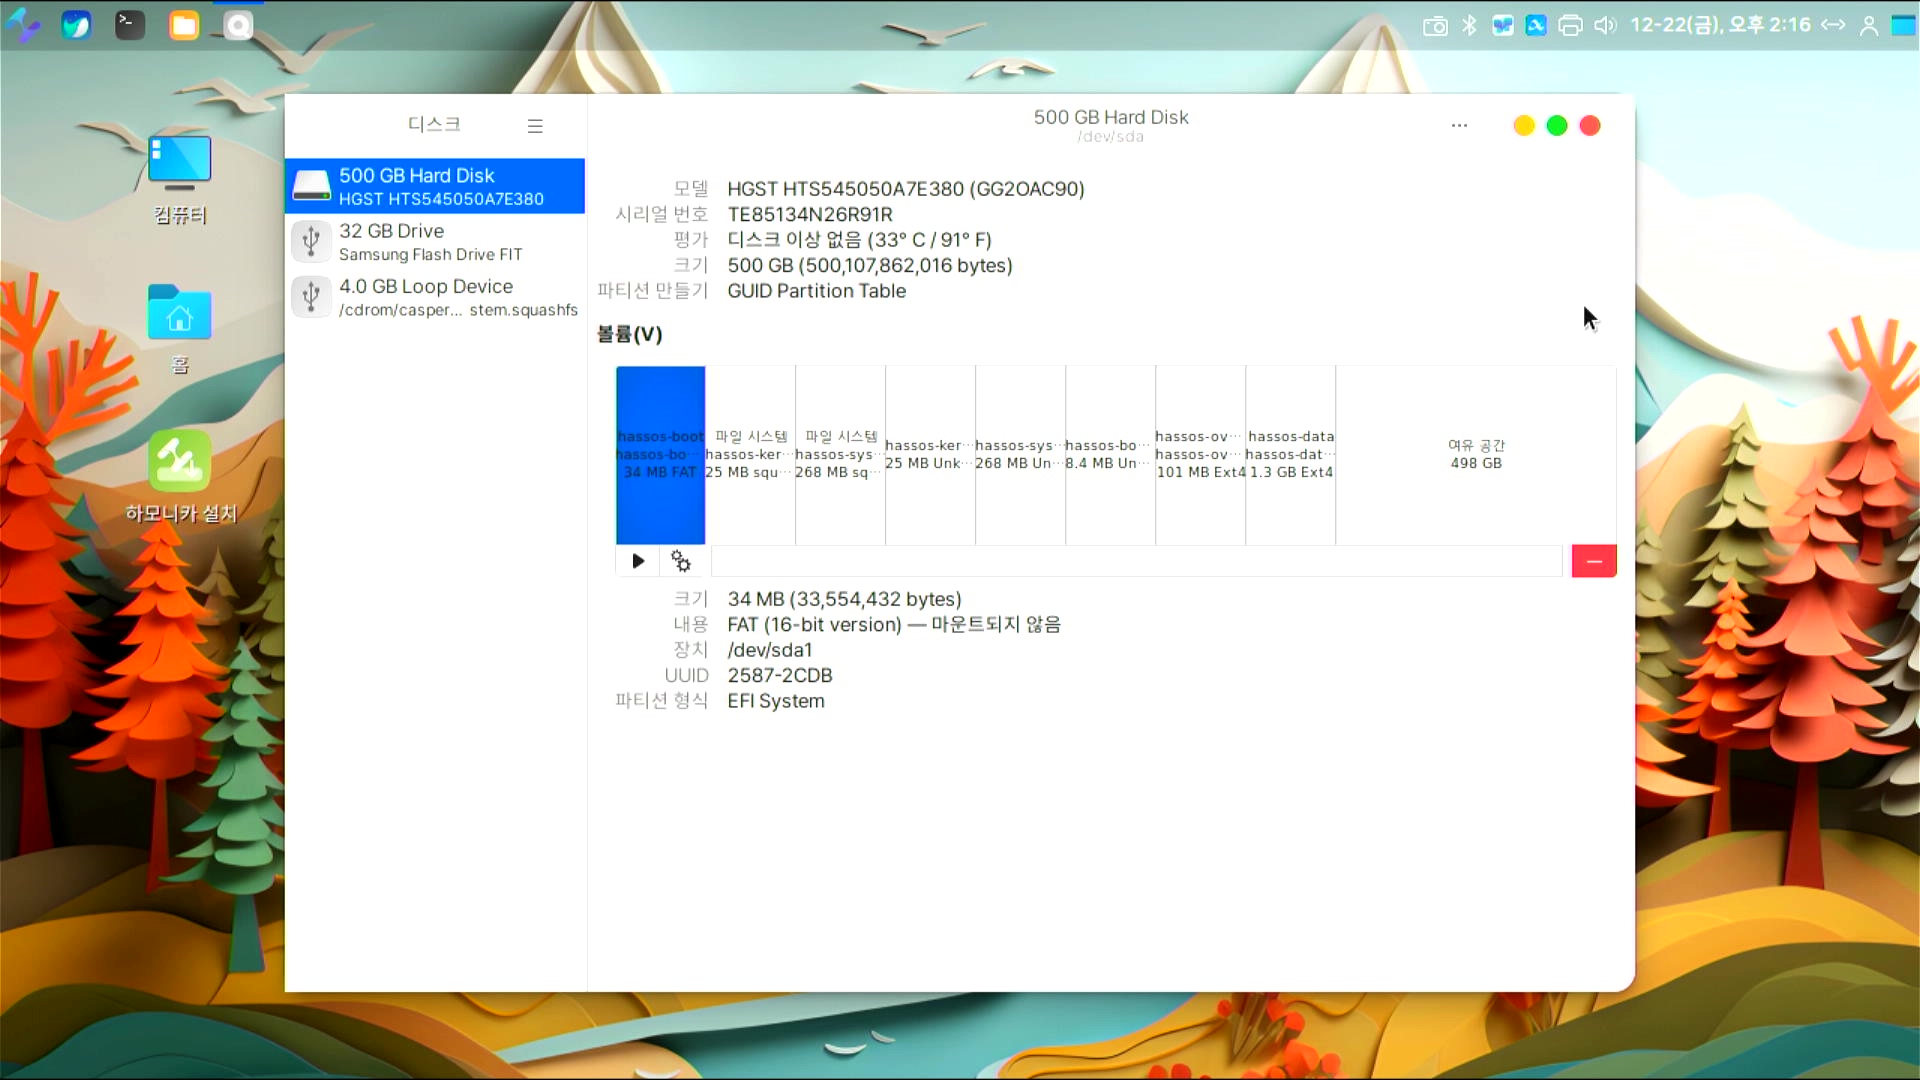Click the device path /dev/sda1

click(x=770, y=650)
